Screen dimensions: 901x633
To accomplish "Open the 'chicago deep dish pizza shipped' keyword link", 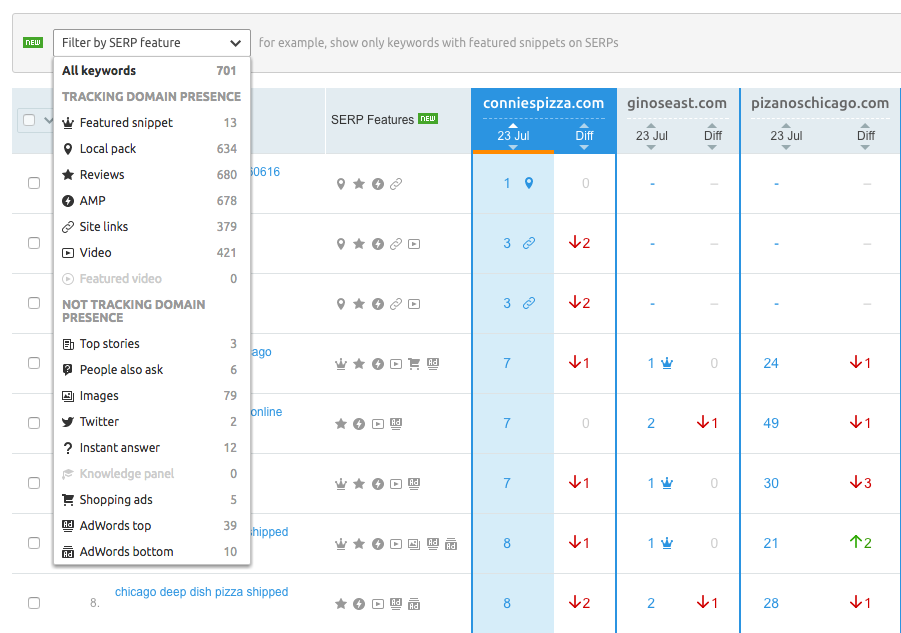I will coord(202,592).
